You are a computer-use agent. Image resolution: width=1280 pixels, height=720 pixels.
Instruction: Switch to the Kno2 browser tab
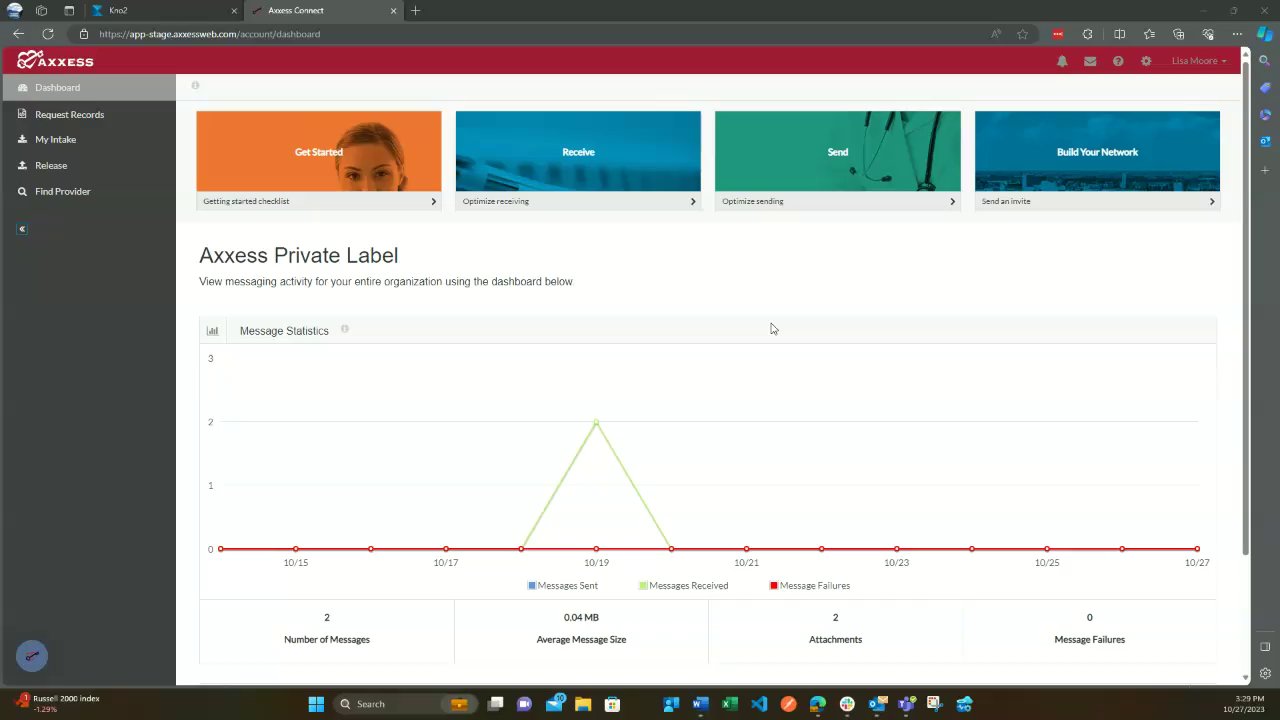164,10
